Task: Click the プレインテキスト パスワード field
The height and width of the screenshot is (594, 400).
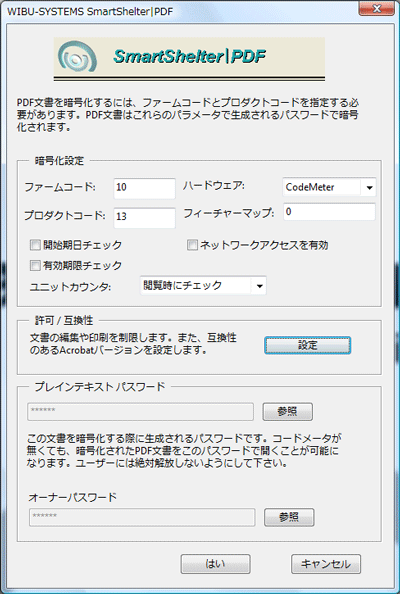Action: click(x=140, y=412)
